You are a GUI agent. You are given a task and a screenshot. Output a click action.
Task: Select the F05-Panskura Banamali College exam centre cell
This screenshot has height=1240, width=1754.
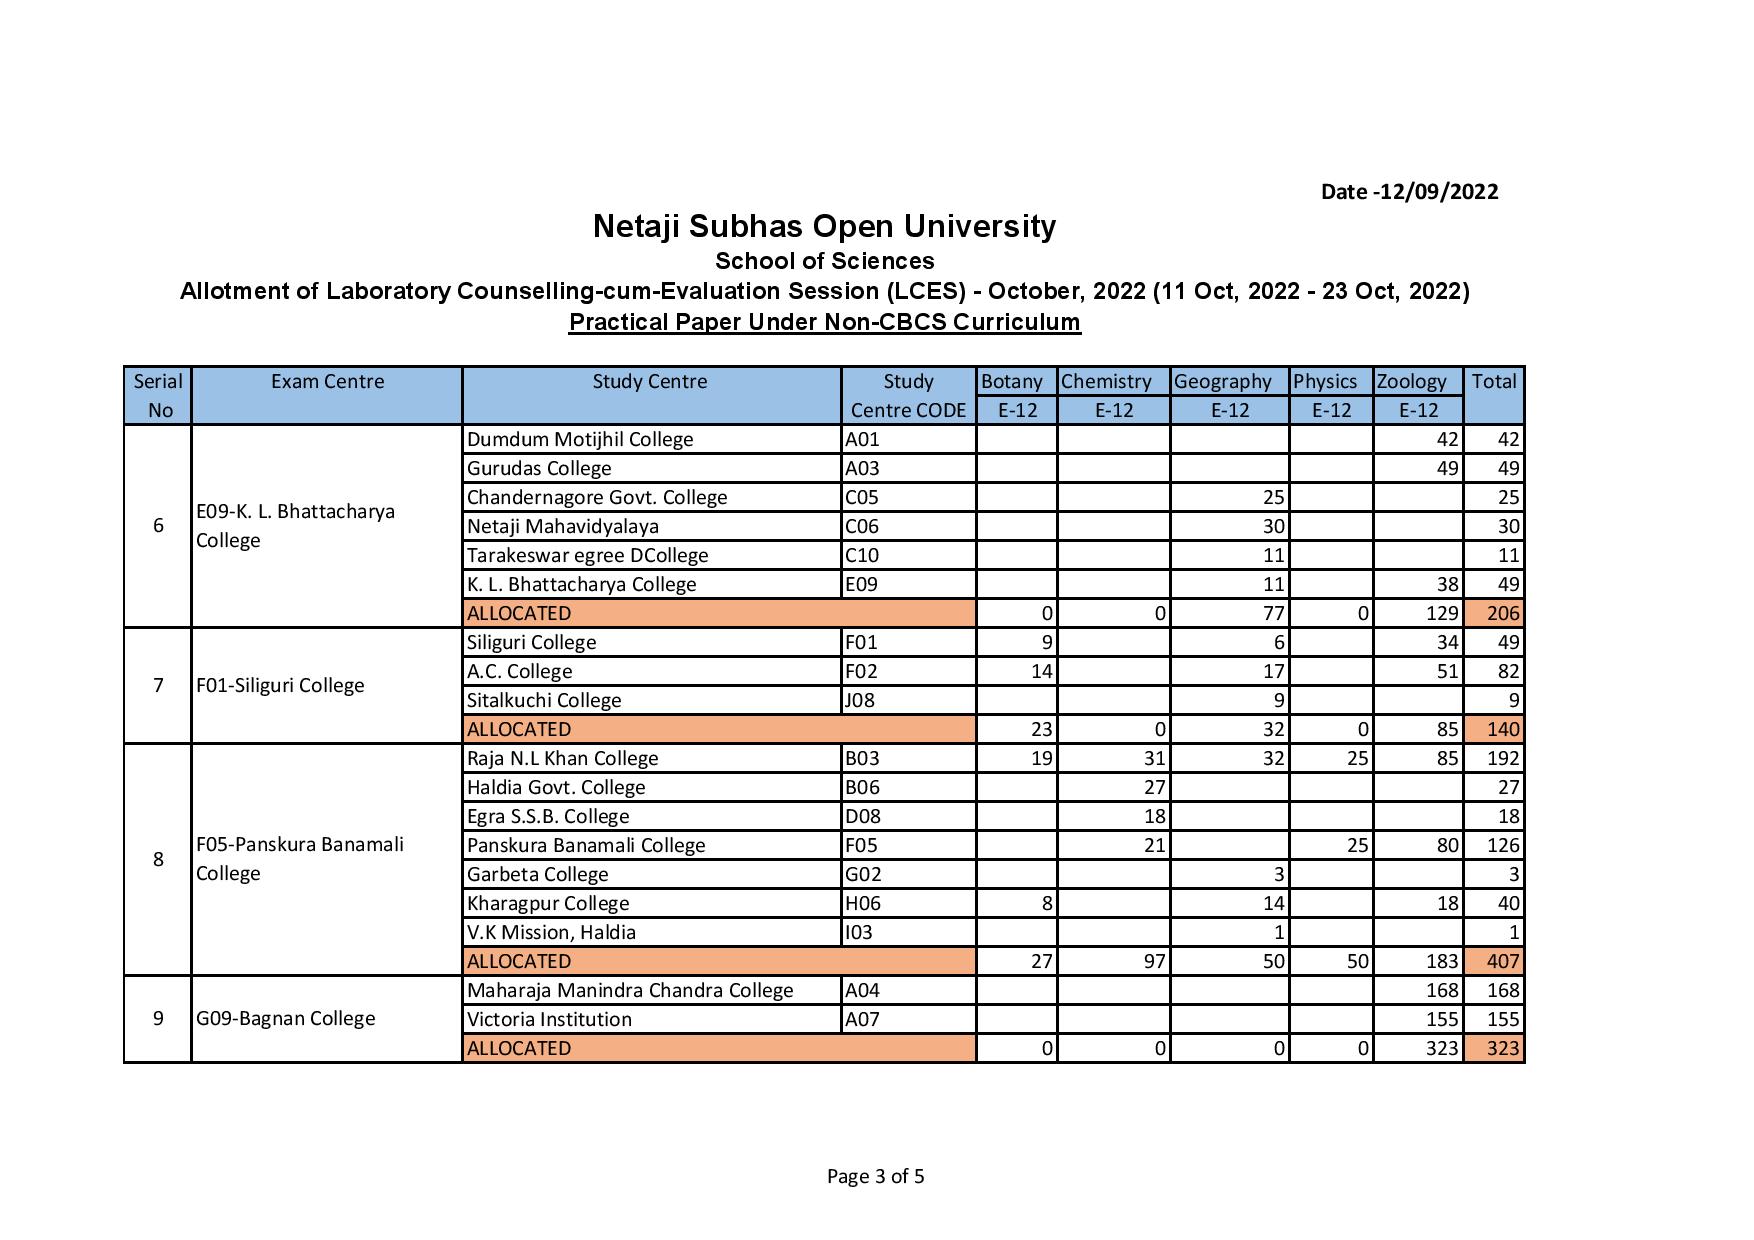[x=300, y=858]
